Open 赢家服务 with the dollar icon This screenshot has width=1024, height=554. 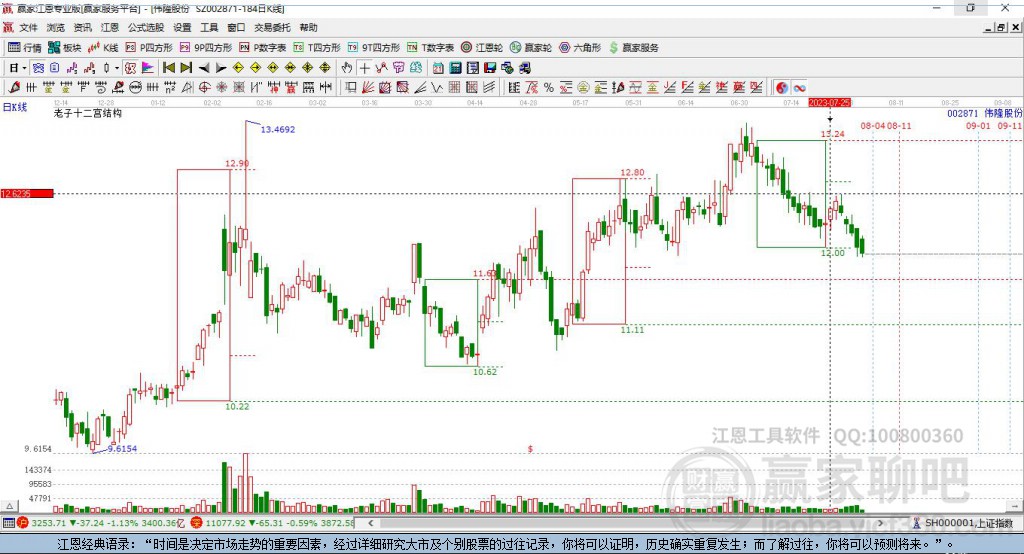point(633,48)
